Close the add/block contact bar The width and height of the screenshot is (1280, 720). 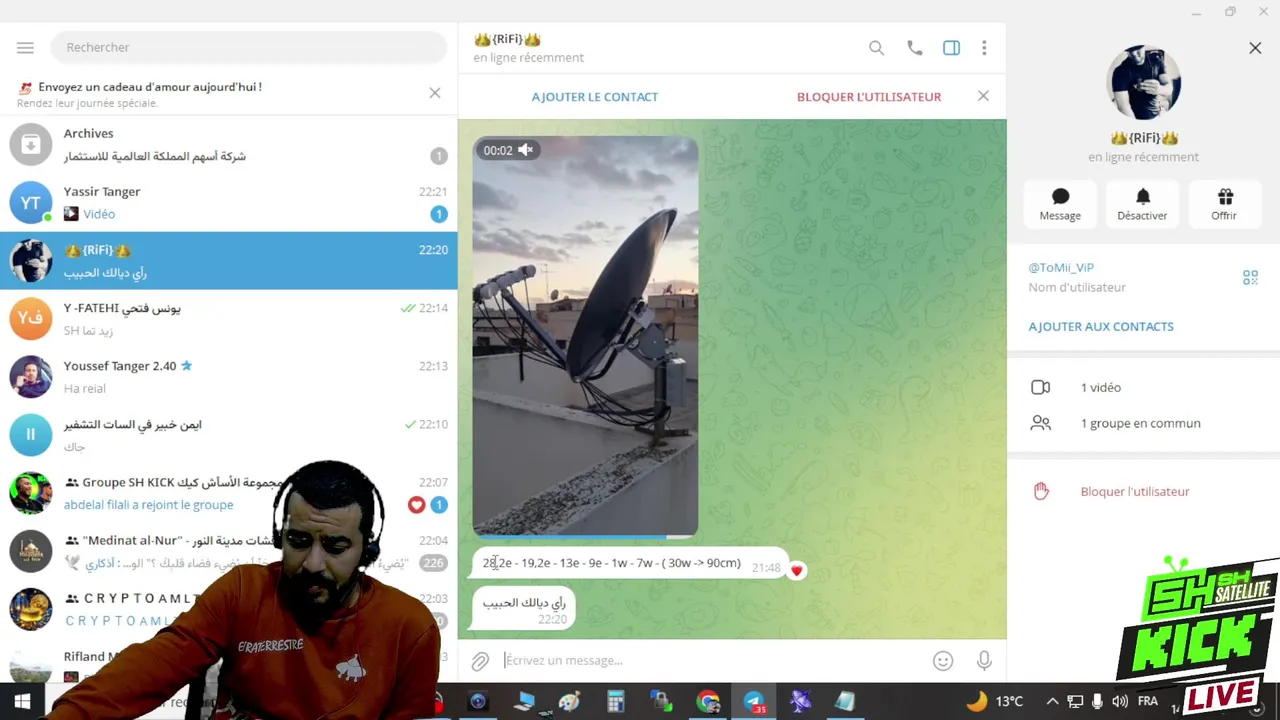[983, 96]
